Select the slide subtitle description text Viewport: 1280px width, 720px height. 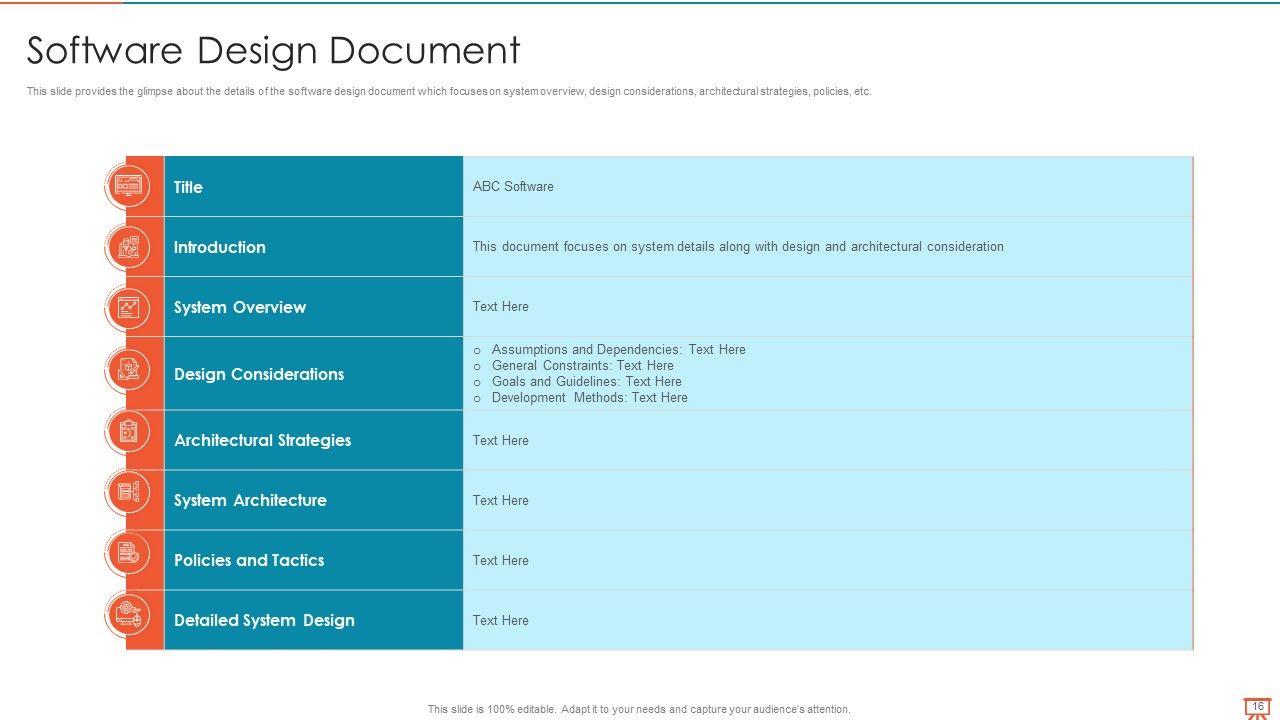(449, 91)
